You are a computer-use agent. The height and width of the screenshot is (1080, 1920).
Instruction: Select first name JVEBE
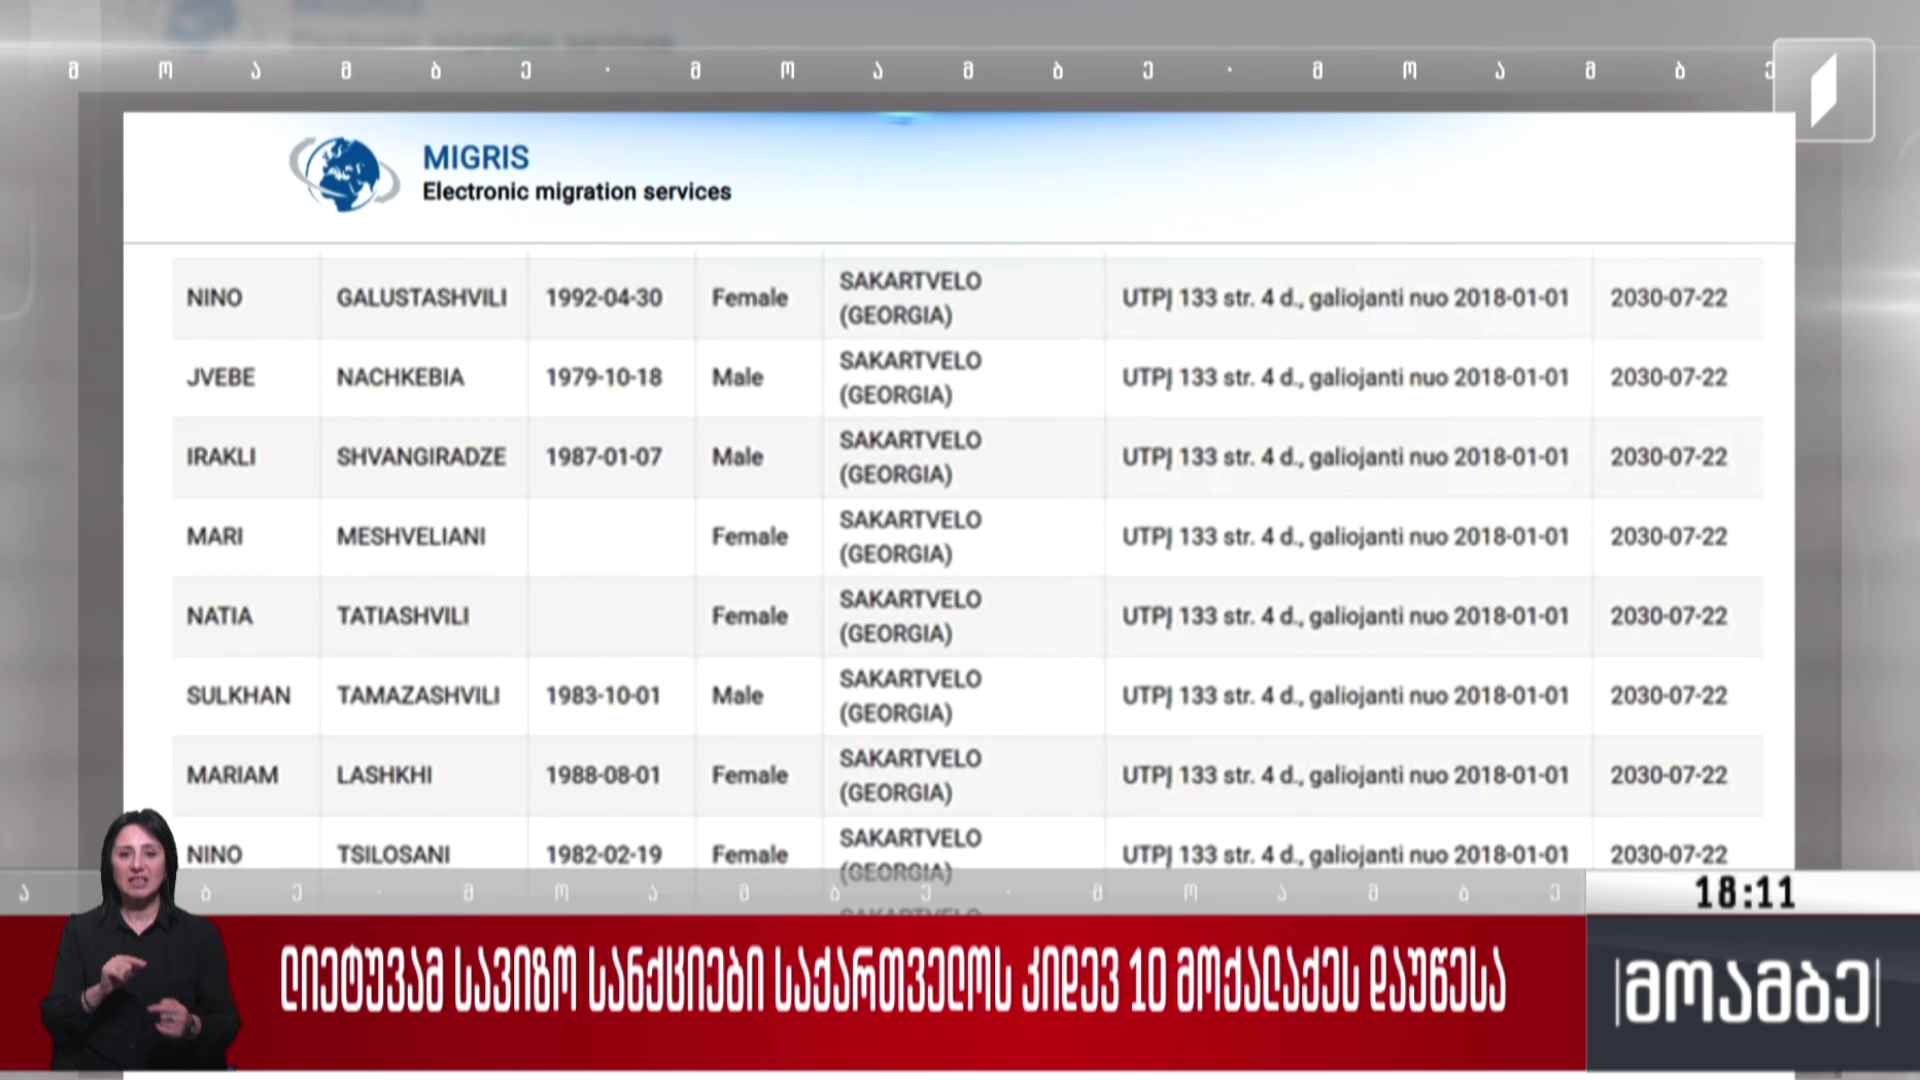point(220,377)
